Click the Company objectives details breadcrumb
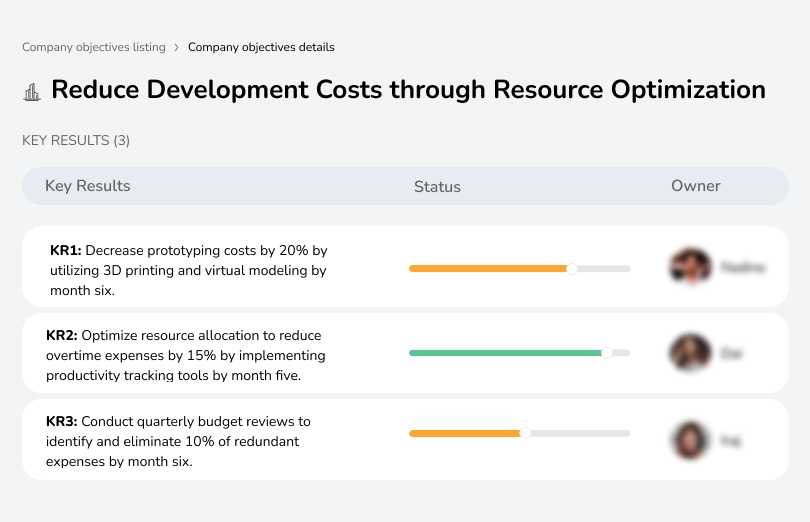The image size is (810, 522). coord(261,47)
